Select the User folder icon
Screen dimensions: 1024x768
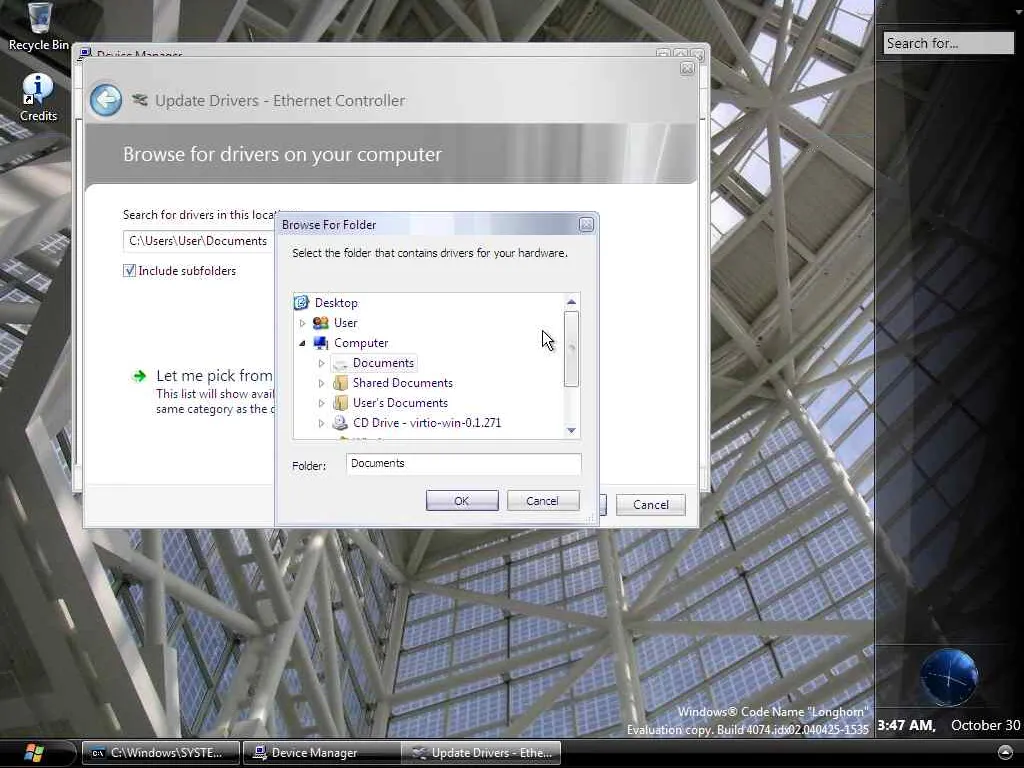(321, 323)
